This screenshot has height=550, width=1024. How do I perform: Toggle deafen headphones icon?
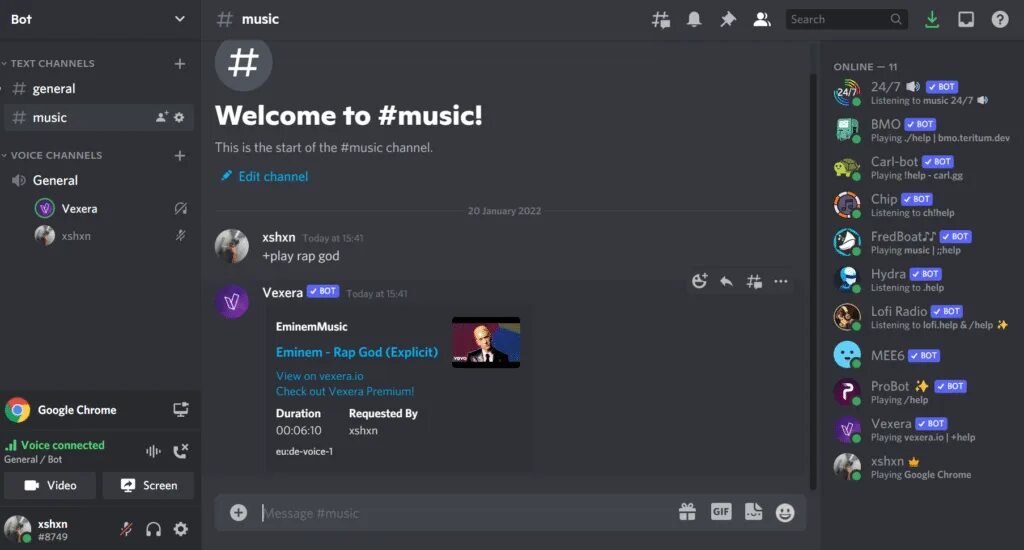pyautogui.click(x=153, y=529)
